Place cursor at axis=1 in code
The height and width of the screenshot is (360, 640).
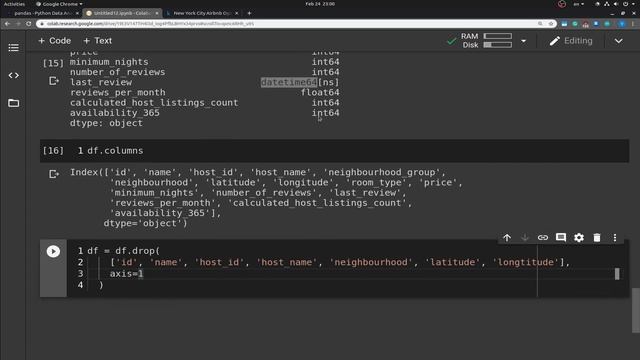pyautogui.click(x=127, y=273)
